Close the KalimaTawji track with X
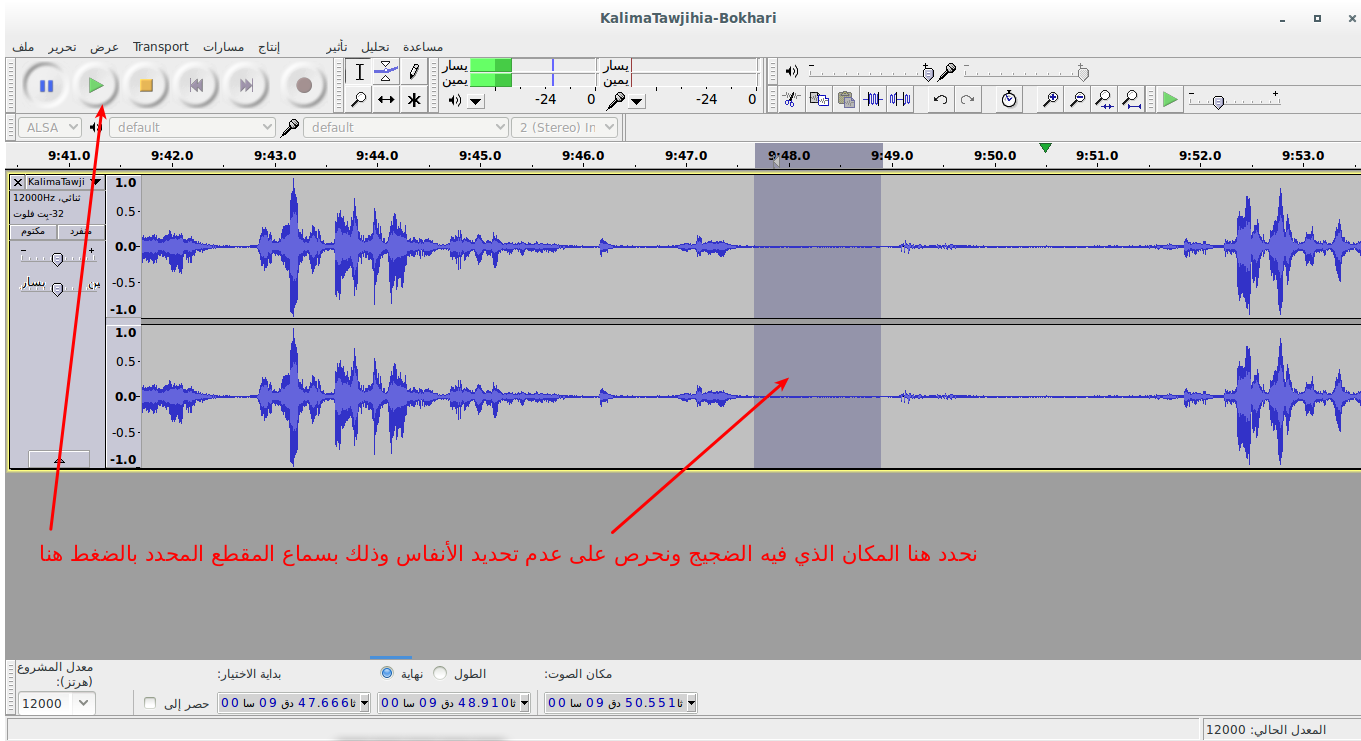The image size is (1361, 741). coord(18,182)
